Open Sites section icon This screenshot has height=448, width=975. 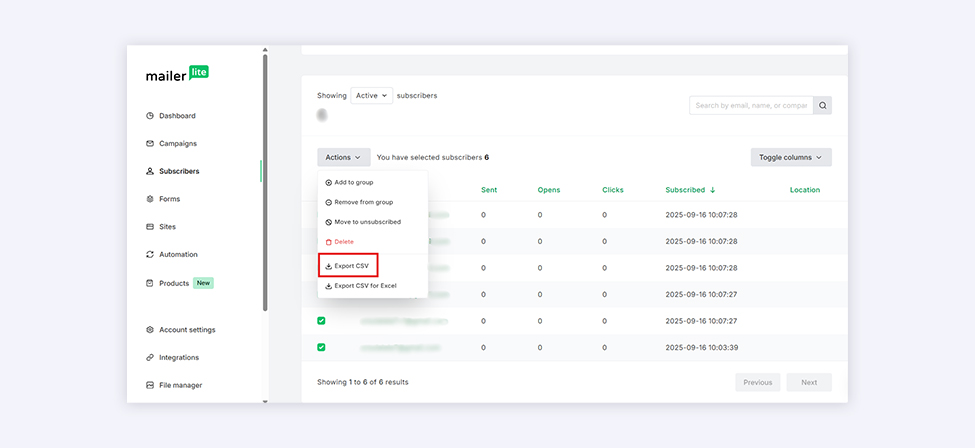pyautogui.click(x=150, y=227)
